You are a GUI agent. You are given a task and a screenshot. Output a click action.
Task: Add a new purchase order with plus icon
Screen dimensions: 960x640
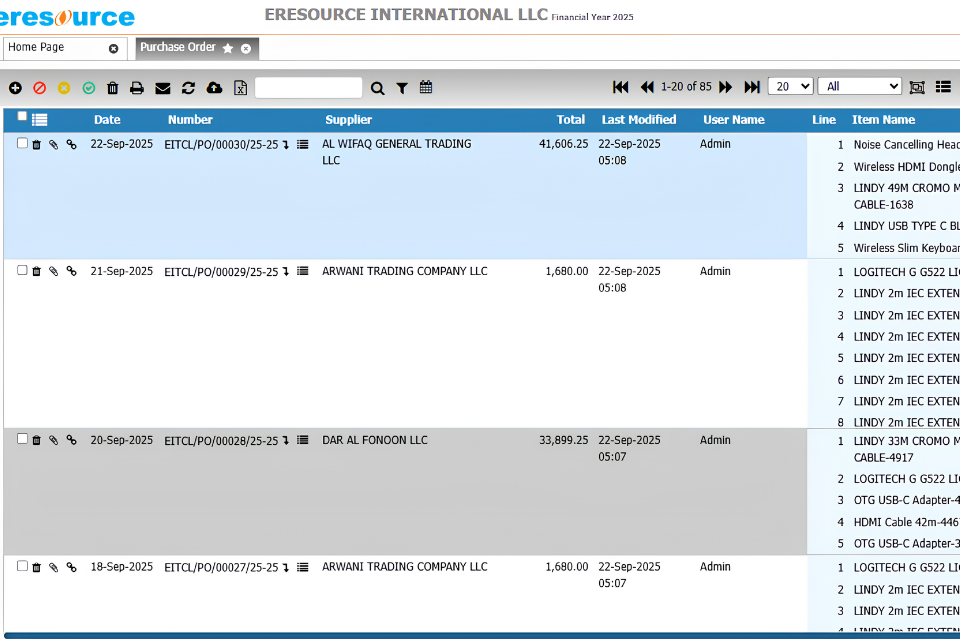tap(15, 88)
